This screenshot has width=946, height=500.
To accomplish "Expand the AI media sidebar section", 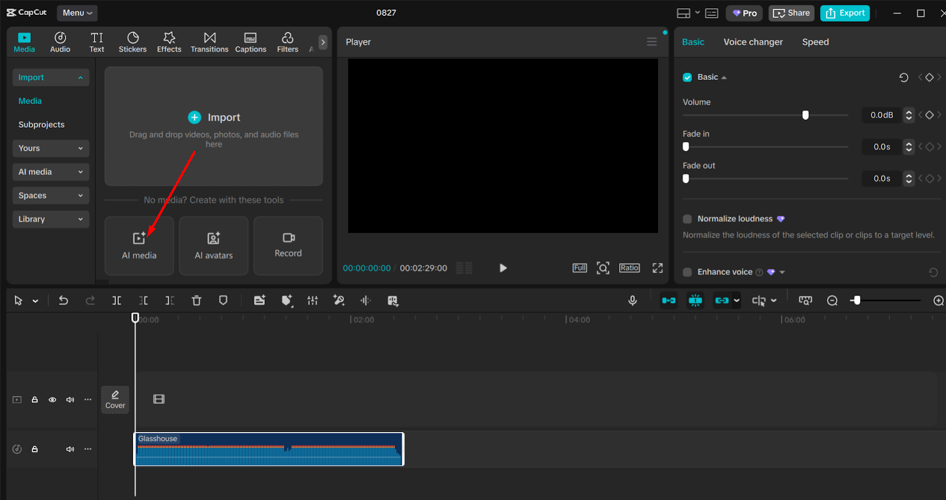I will tap(51, 172).
